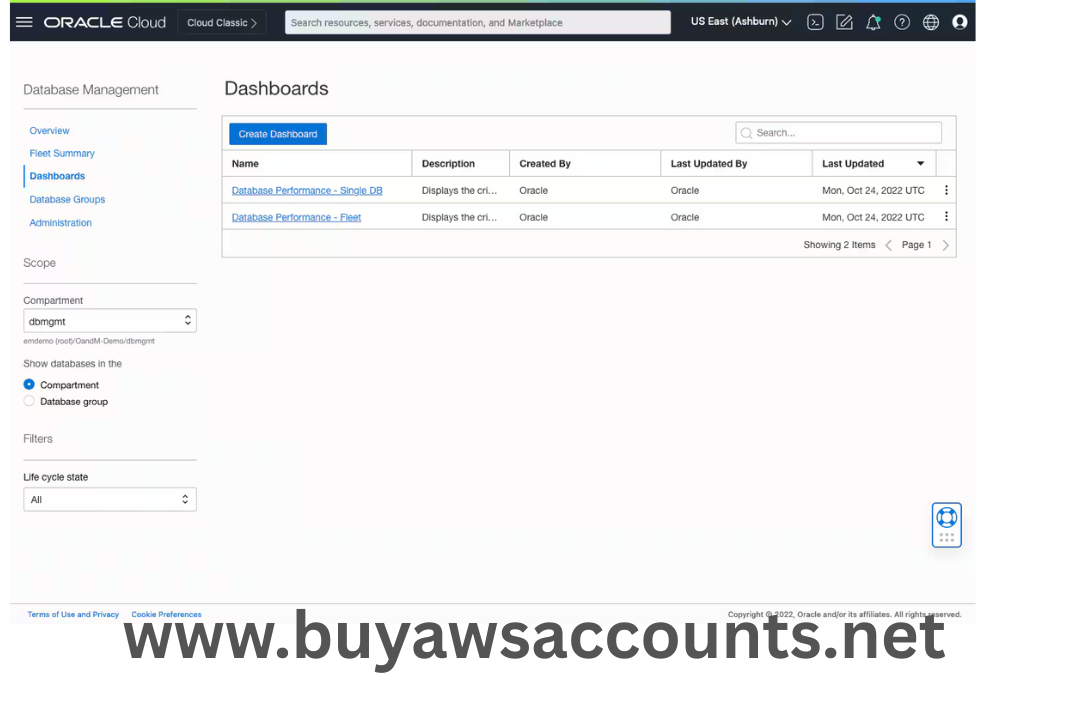Click the search magnifier icon in dashboards table
Image resolution: width=1080 pixels, height=720 pixels.
(746, 133)
